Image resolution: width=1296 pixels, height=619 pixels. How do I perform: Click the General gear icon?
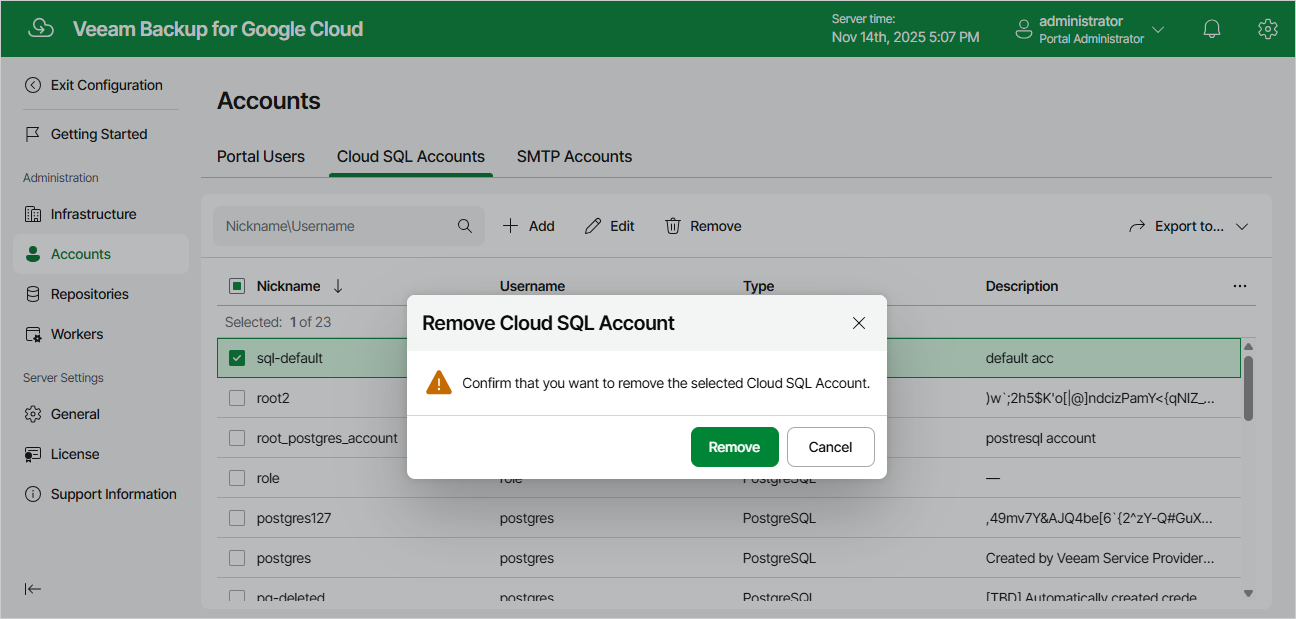pyautogui.click(x=33, y=414)
